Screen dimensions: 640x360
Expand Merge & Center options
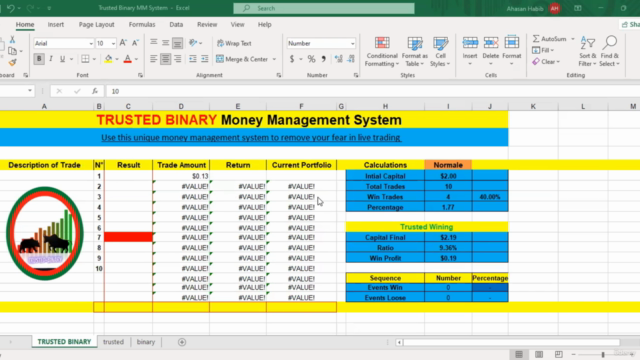pyautogui.click(x=274, y=59)
